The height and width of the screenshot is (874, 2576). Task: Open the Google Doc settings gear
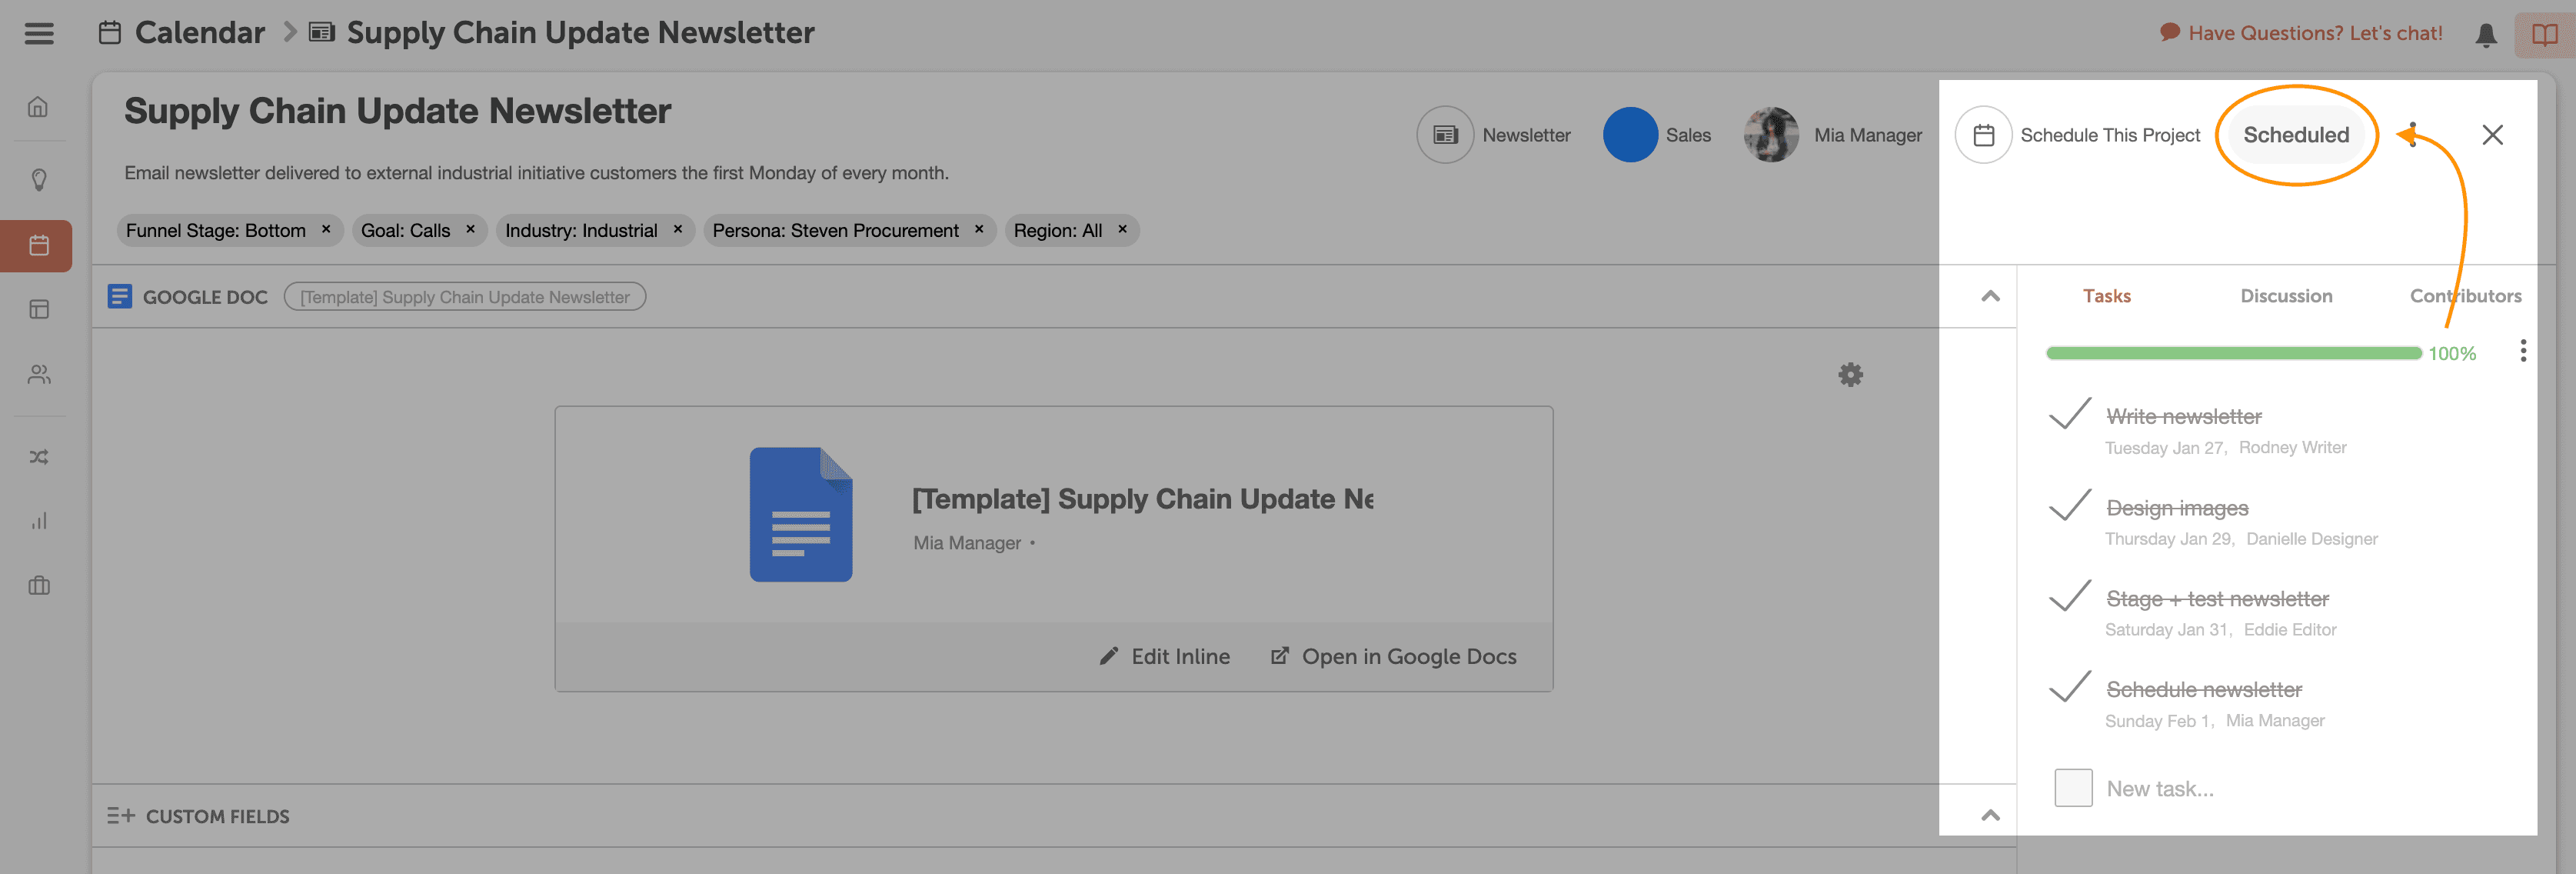pyautogui.click(x=1850, y=374)
